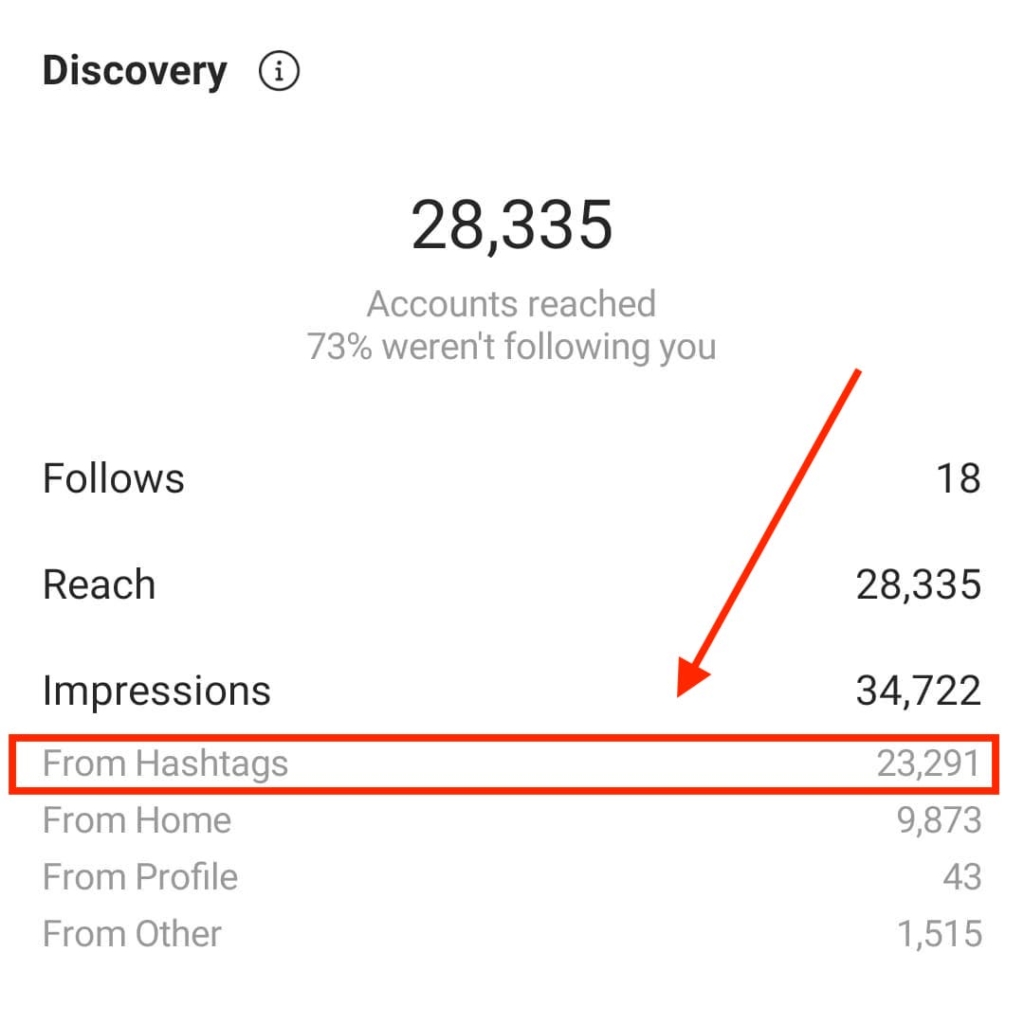Click the From Hashtags row
This screenshot has height=1024, width=1024.
[x=504, y=764]
